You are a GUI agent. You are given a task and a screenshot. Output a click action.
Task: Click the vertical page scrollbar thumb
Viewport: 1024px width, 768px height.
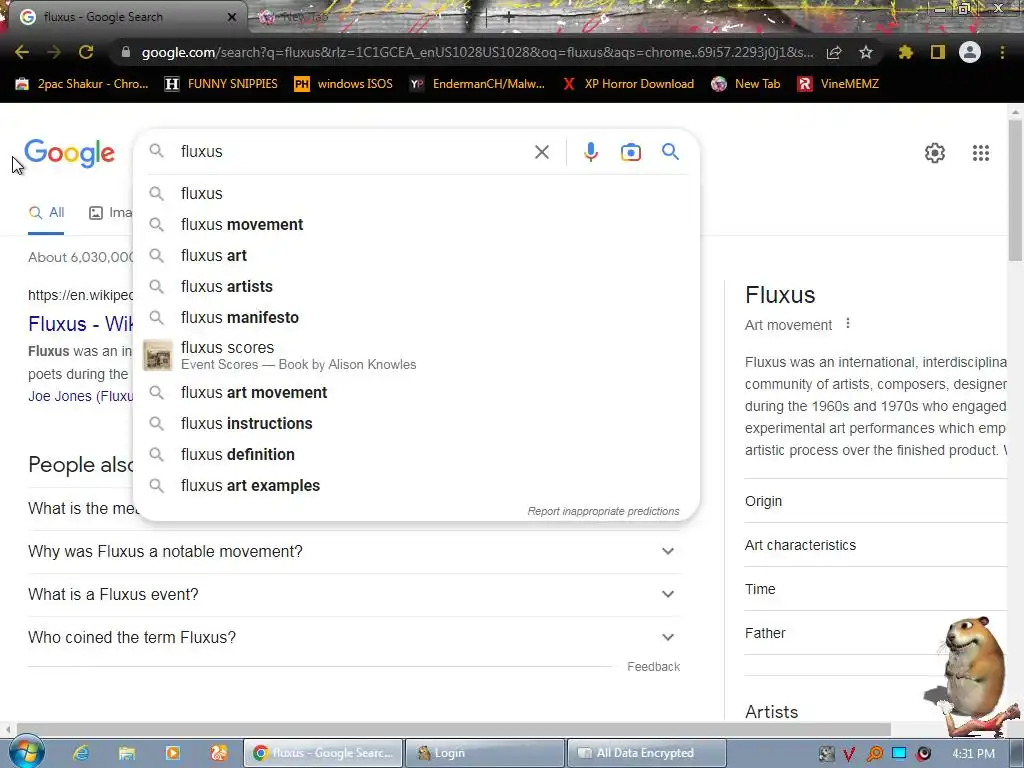(1015, 189)
